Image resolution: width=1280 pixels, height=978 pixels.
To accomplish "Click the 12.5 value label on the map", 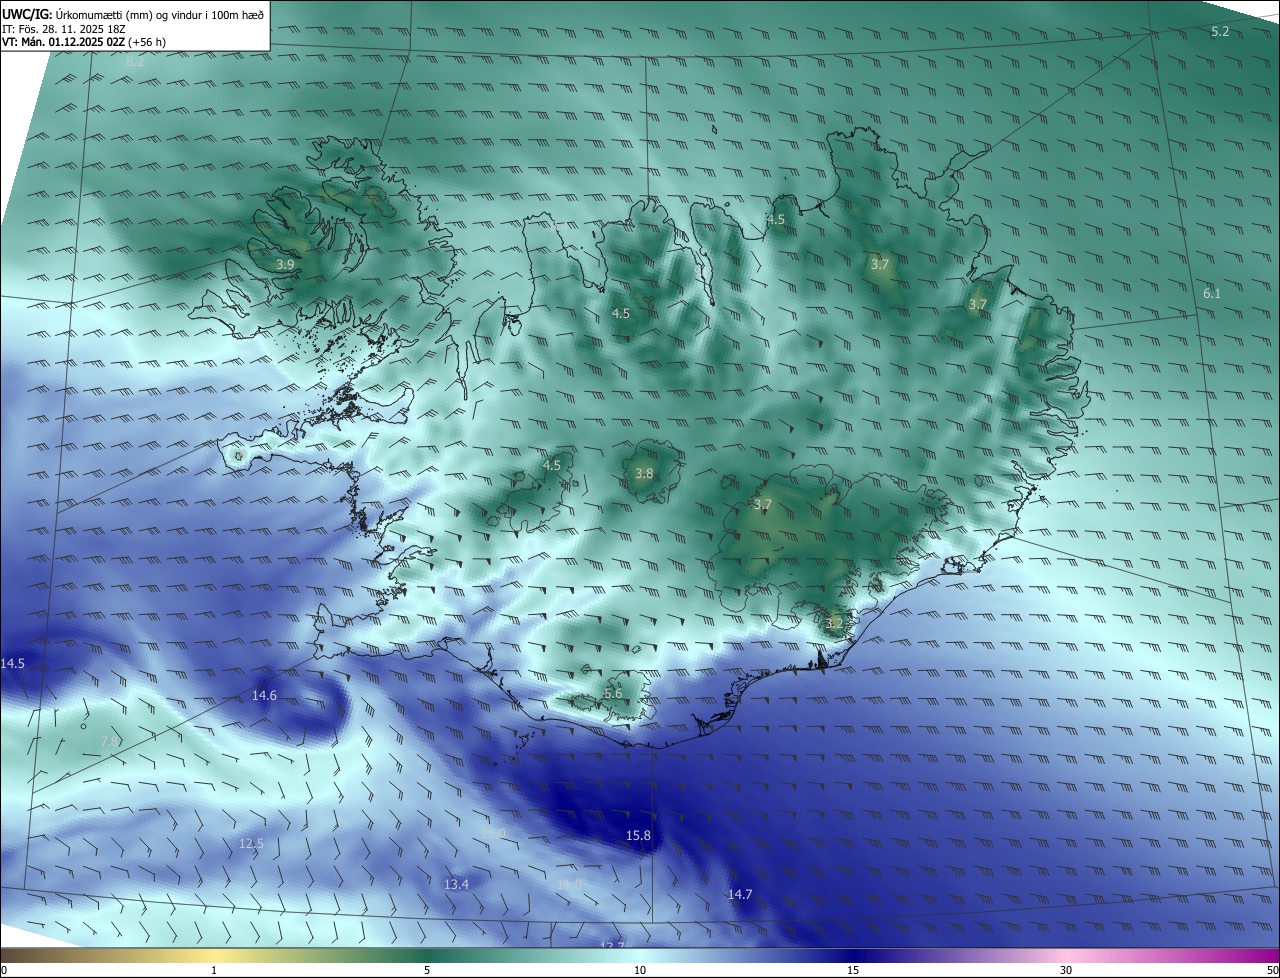I will pos(251,844).
